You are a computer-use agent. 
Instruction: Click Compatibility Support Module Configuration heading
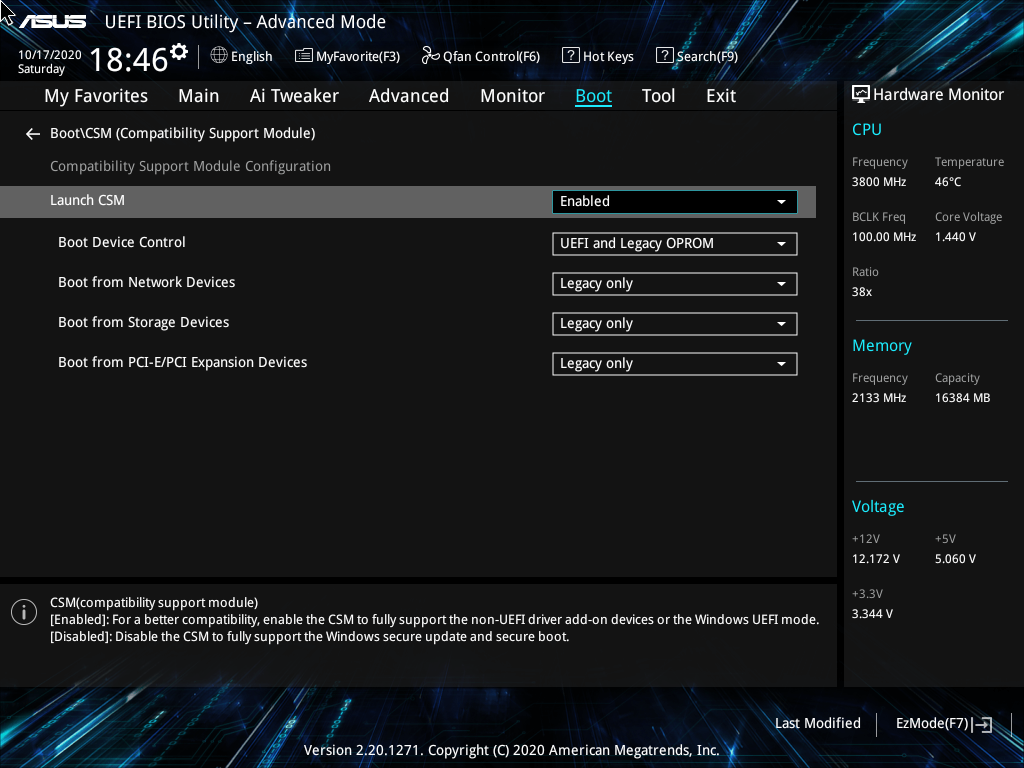(190, 167)
